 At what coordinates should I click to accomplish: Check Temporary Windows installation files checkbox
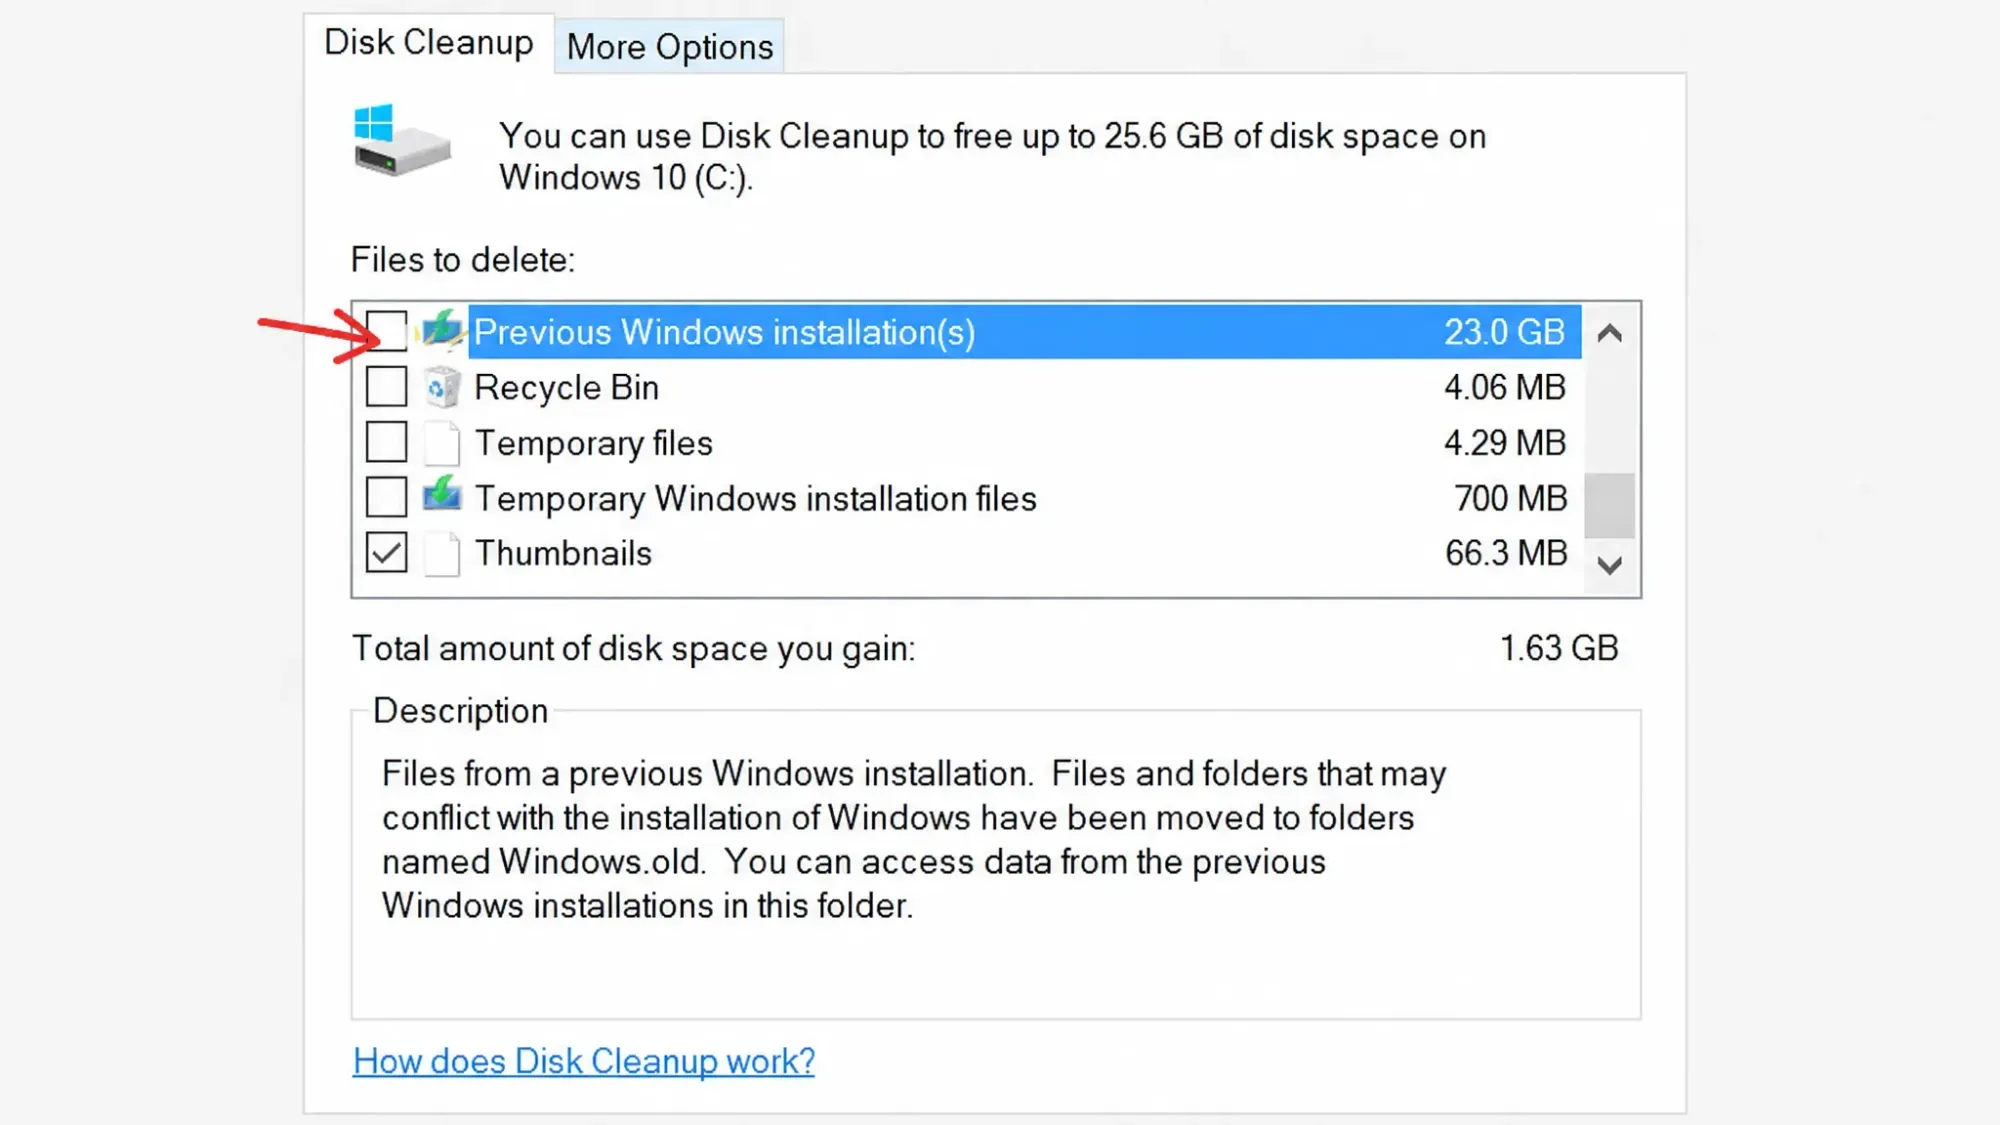[386, 497]
